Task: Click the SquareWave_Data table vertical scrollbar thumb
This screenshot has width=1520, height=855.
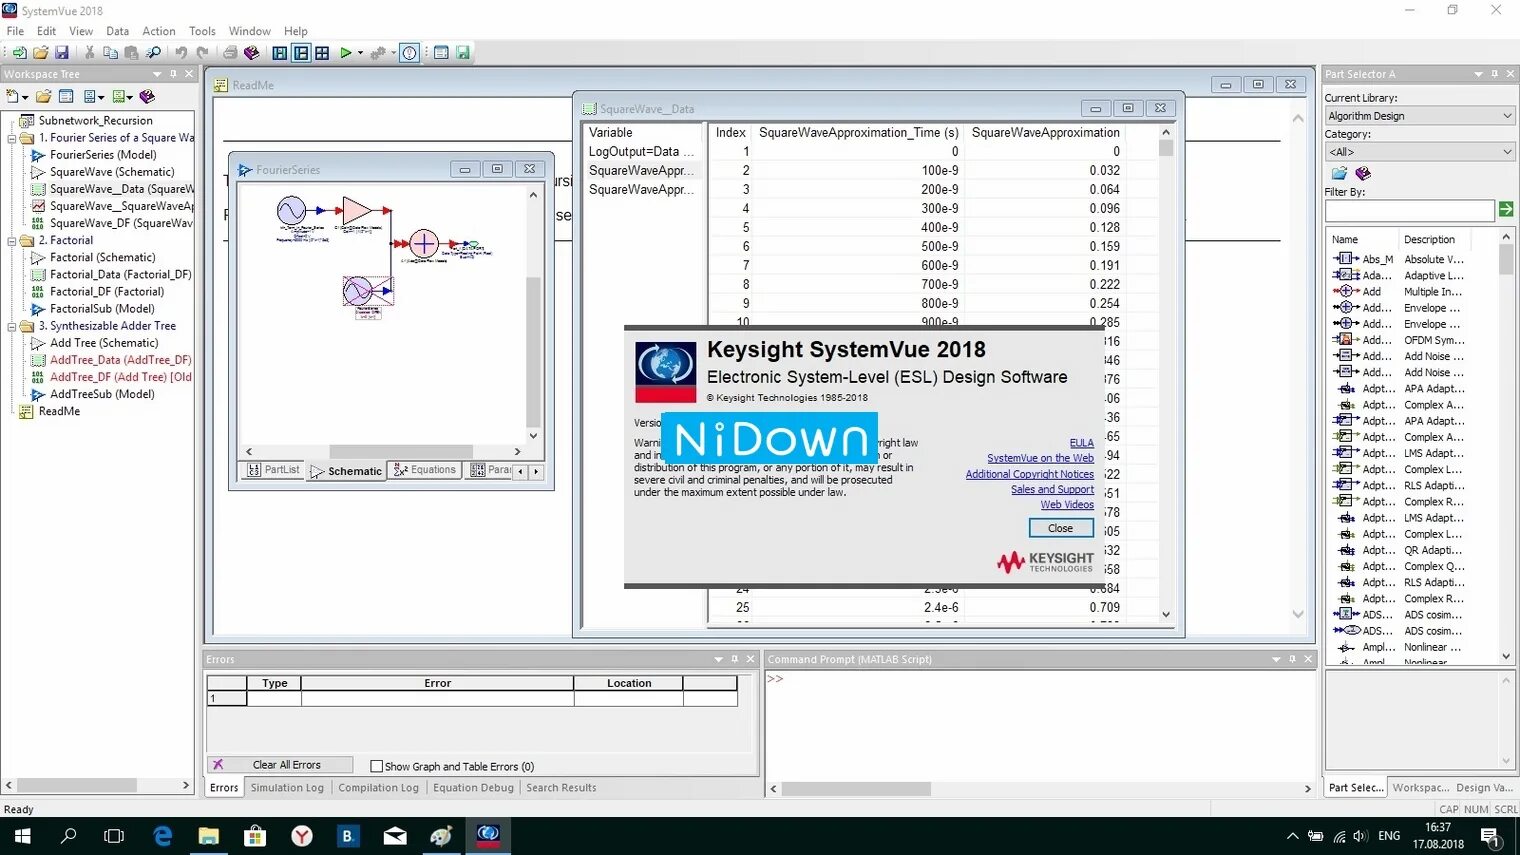Action: pyautogui.click(x=1166, y=148)
